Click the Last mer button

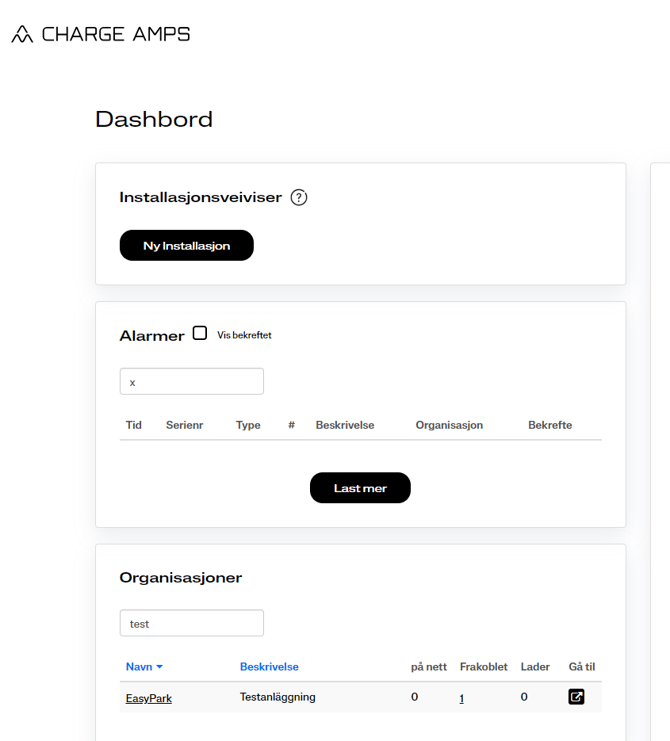point(360,488)
